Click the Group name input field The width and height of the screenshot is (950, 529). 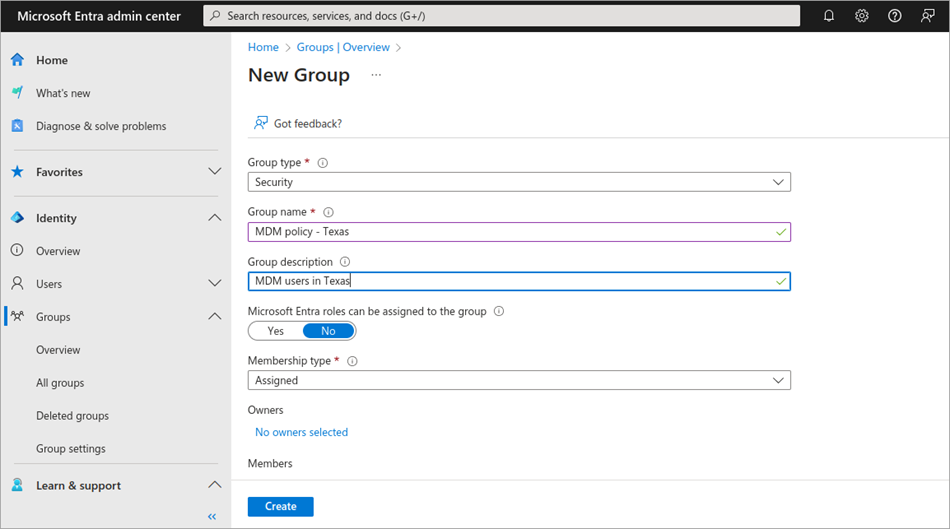[x=519, y=231]
